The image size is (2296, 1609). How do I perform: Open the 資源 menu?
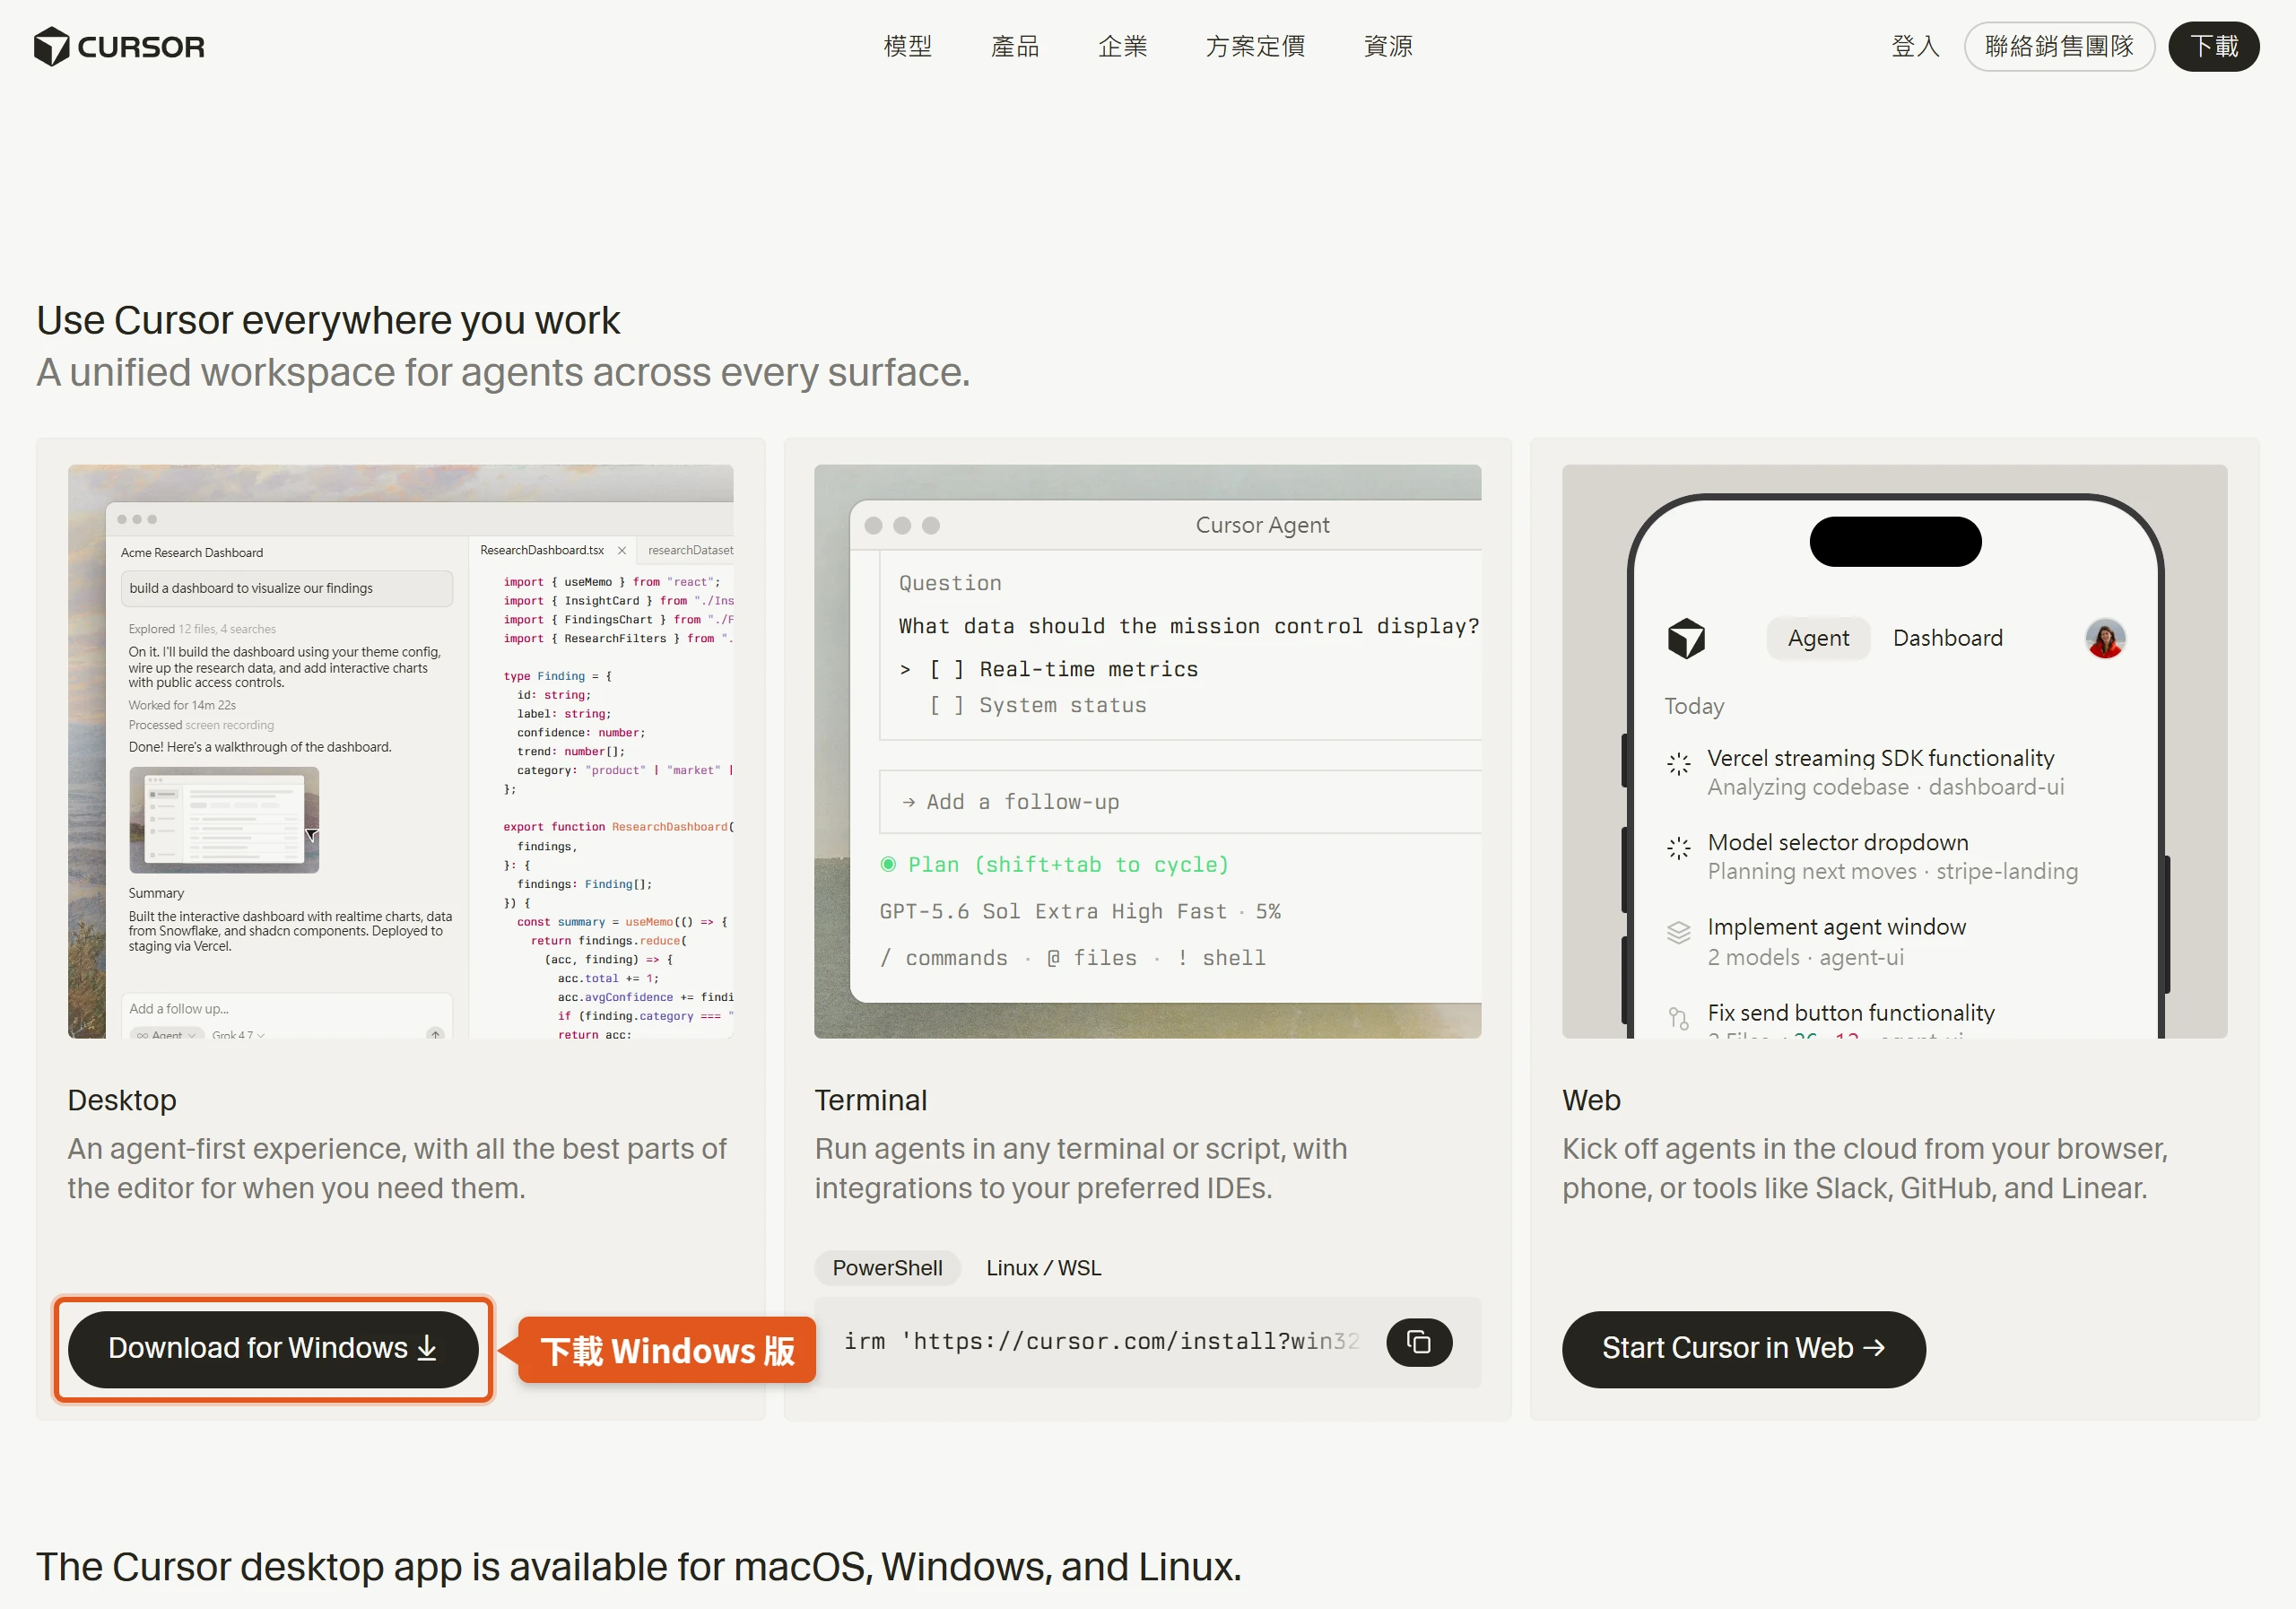pos(1388,46)
